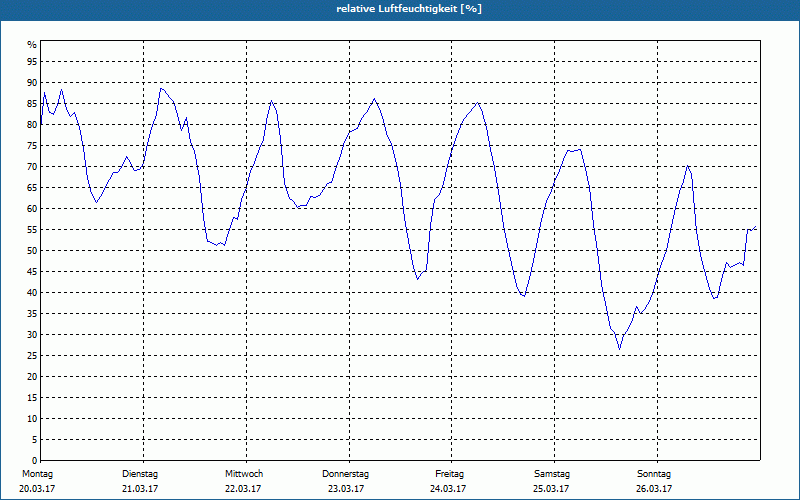Screen dimensions: 800x500
Task: Click the 'Donnerstag' day label
Action: 345,474
